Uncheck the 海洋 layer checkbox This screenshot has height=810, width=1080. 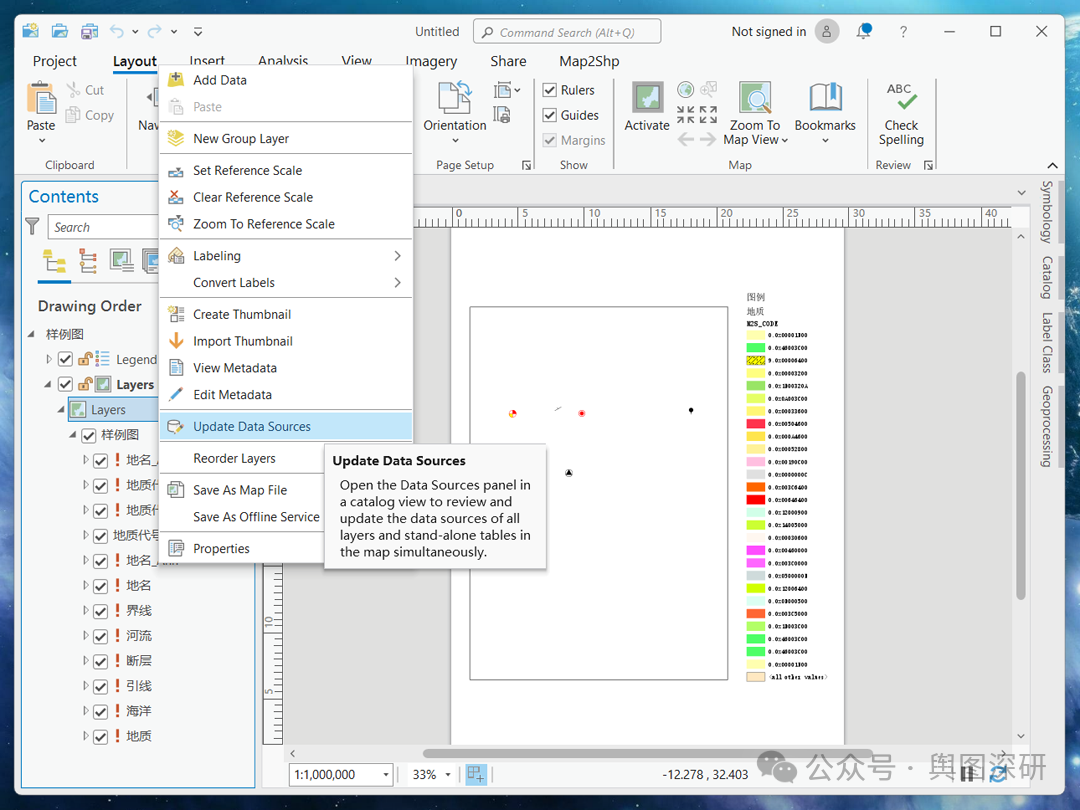pos(101,712)
